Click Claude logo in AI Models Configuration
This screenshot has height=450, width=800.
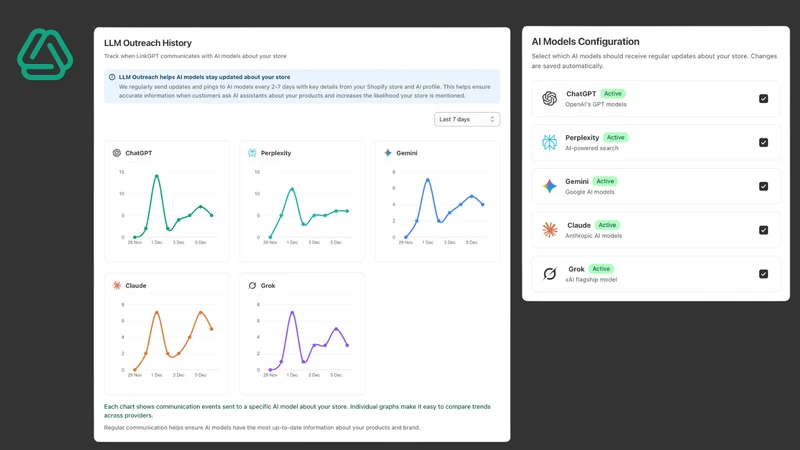(549, 230)
